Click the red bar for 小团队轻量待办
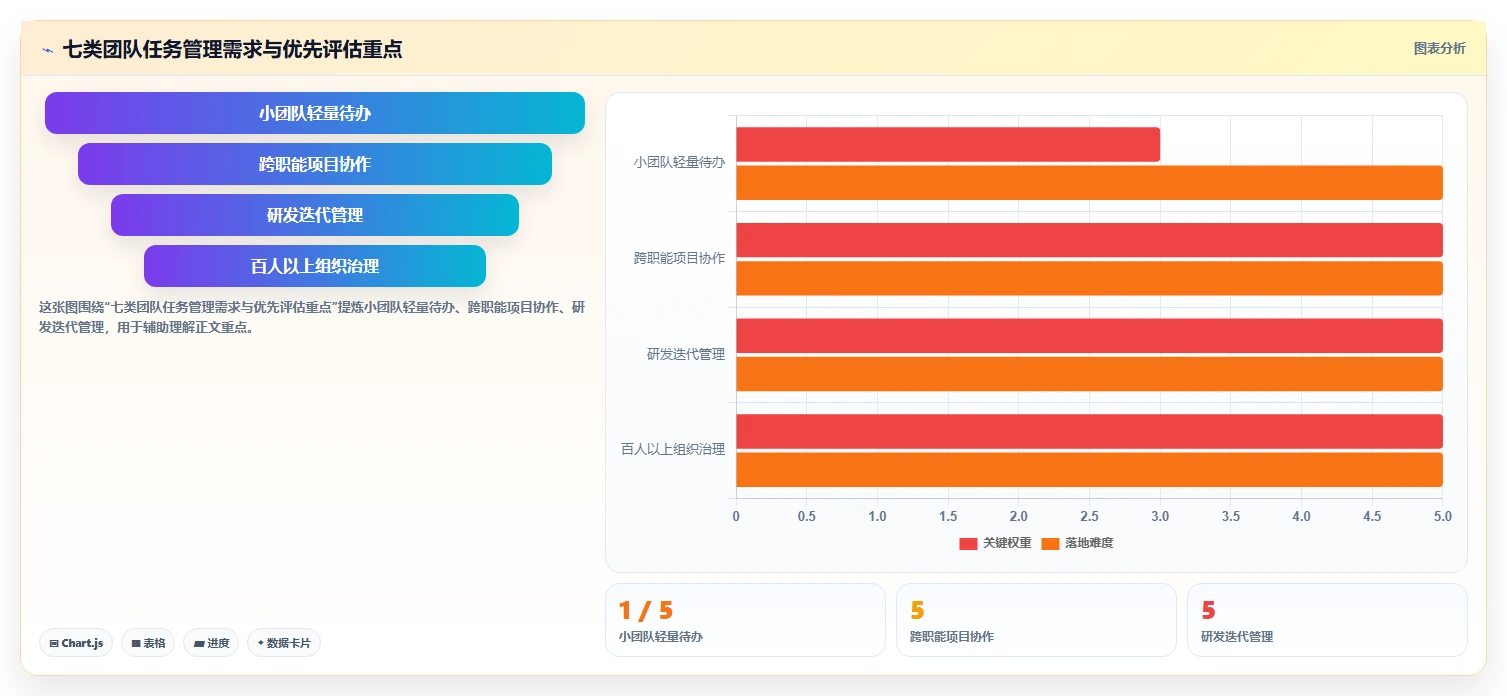 click(x=948, y=144)
